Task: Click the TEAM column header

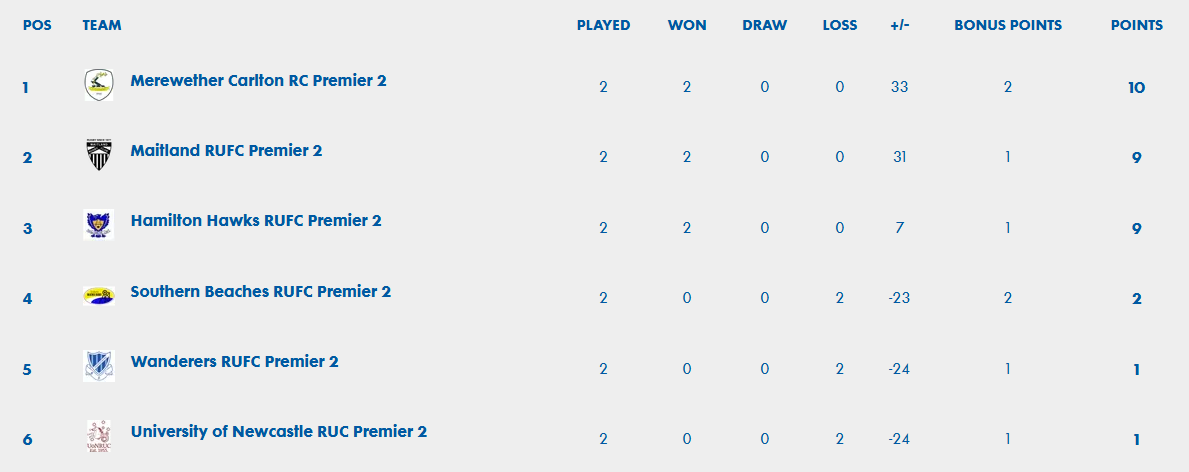Action: 102,25
